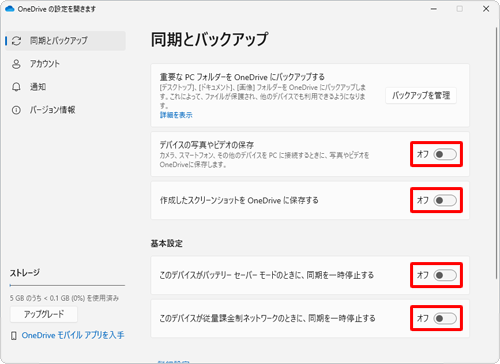Click the account person icon

click(x=16, y=64)
